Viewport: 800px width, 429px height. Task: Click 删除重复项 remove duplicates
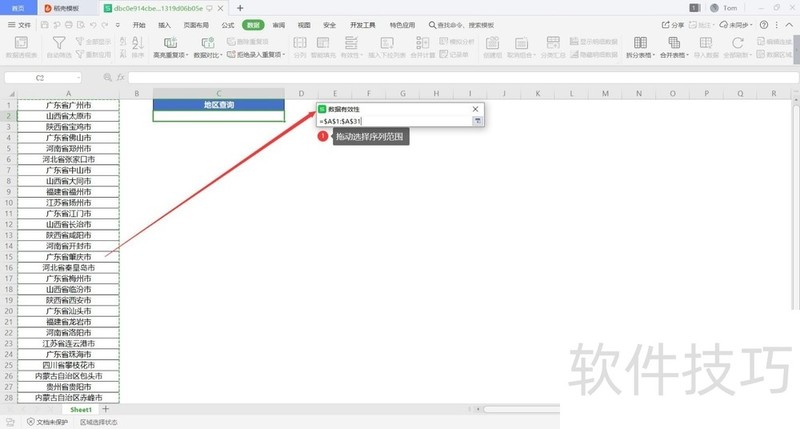tap(248, 41)
